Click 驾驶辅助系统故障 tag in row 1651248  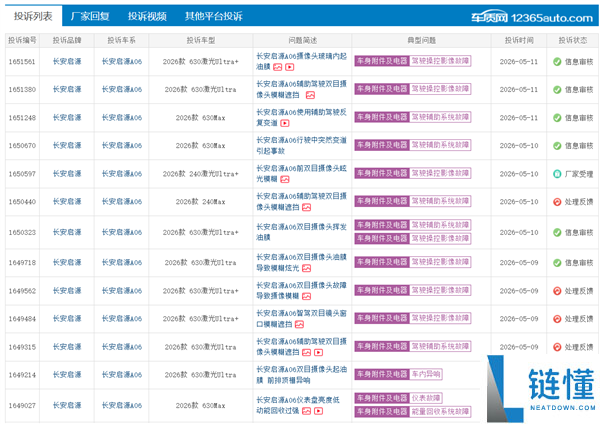tap(440, 117)
